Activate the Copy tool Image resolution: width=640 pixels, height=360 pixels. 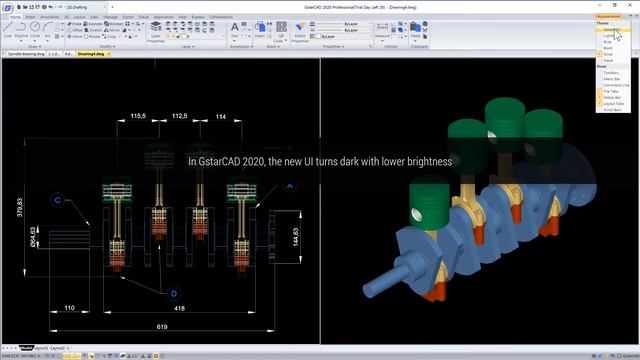[x=110, y=36]
